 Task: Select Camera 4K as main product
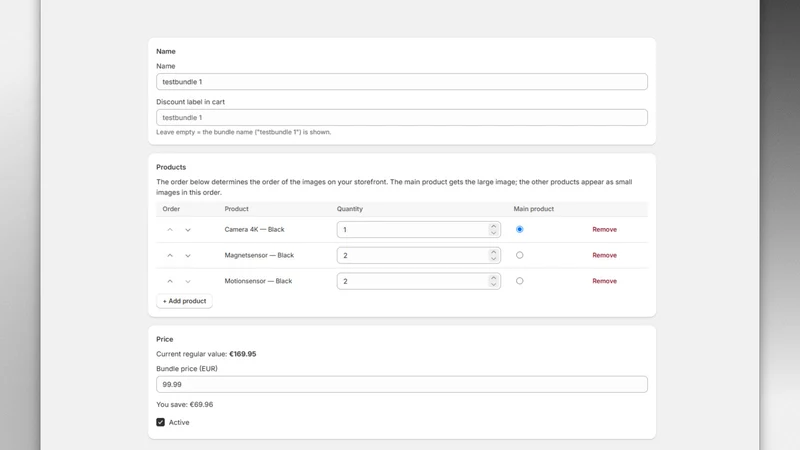tap(519, 230)
